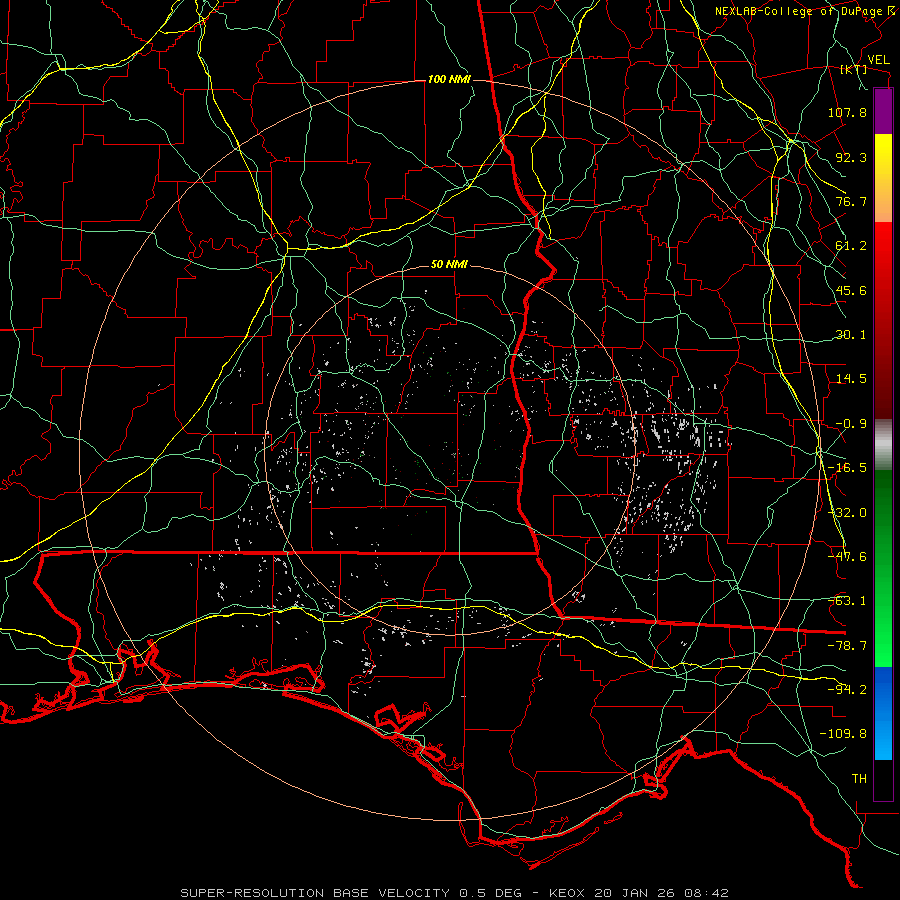Select the -16.5 legend value

click(x=847, y=468)
